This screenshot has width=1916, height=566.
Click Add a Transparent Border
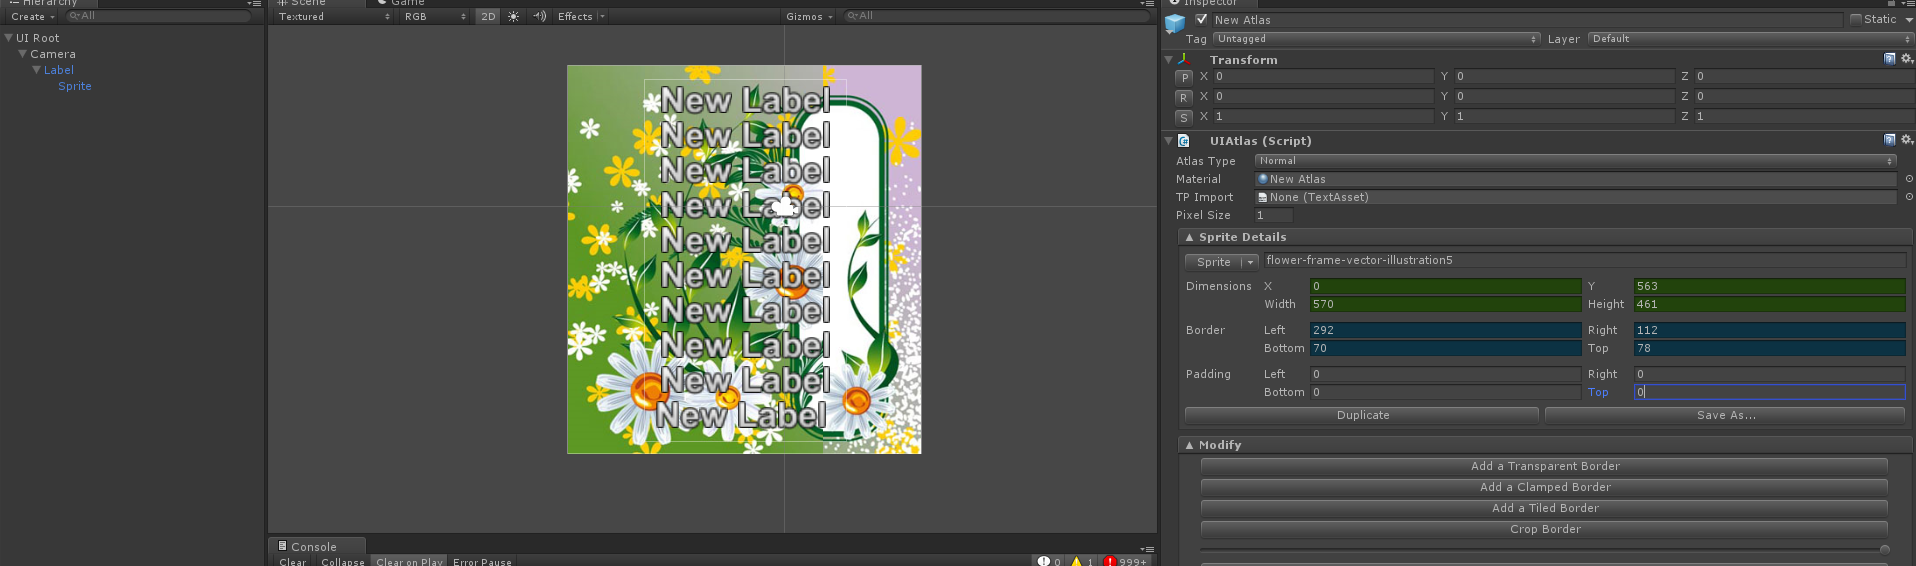pos(1544,466)
